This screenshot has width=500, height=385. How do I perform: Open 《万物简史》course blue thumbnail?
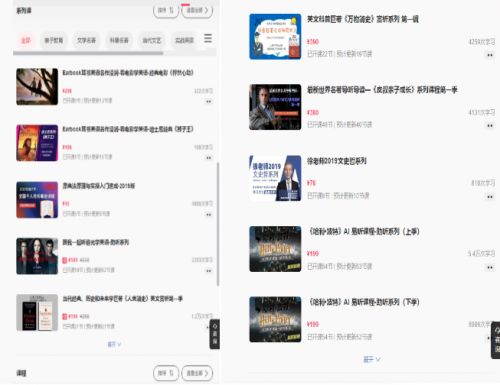coord(275,37)
